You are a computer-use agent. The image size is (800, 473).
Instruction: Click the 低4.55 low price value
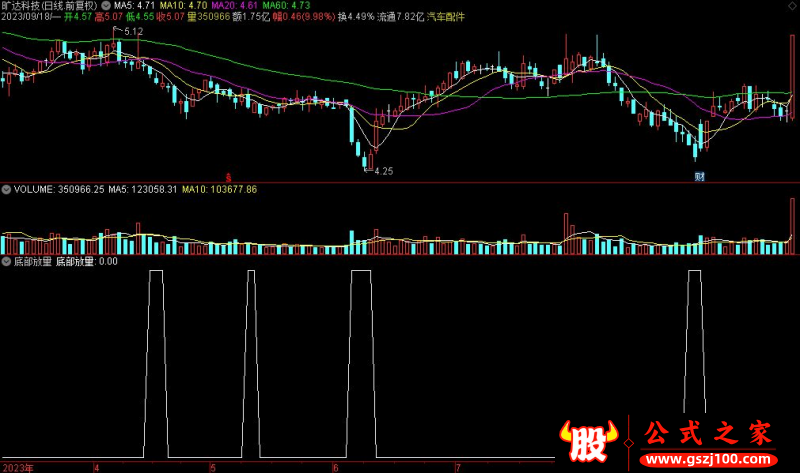[x=140, y=17]
